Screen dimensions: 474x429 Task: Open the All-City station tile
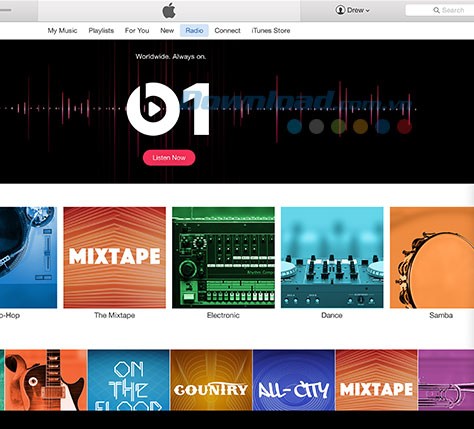(x=294, y=380)
